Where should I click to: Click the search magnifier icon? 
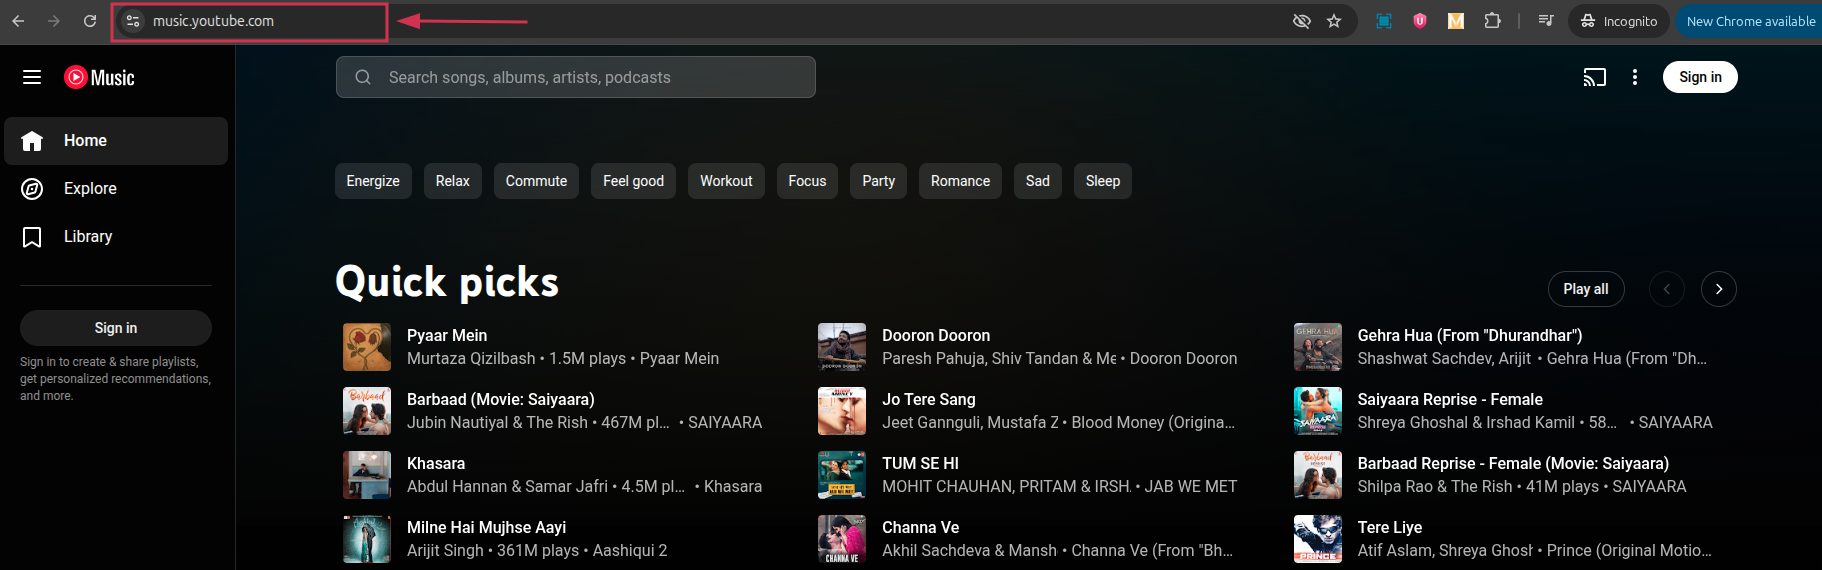[363, 77]
